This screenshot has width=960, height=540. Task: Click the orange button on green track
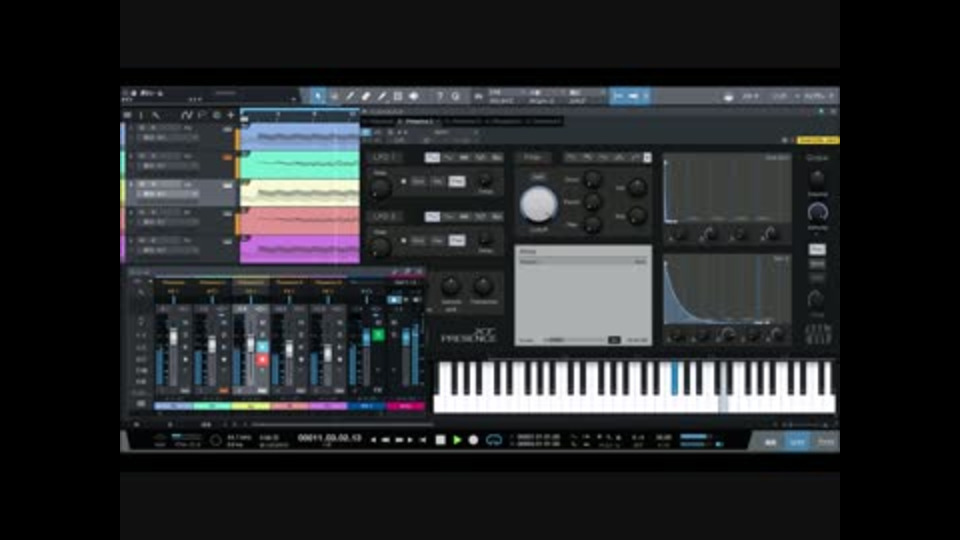pos(227,157)
